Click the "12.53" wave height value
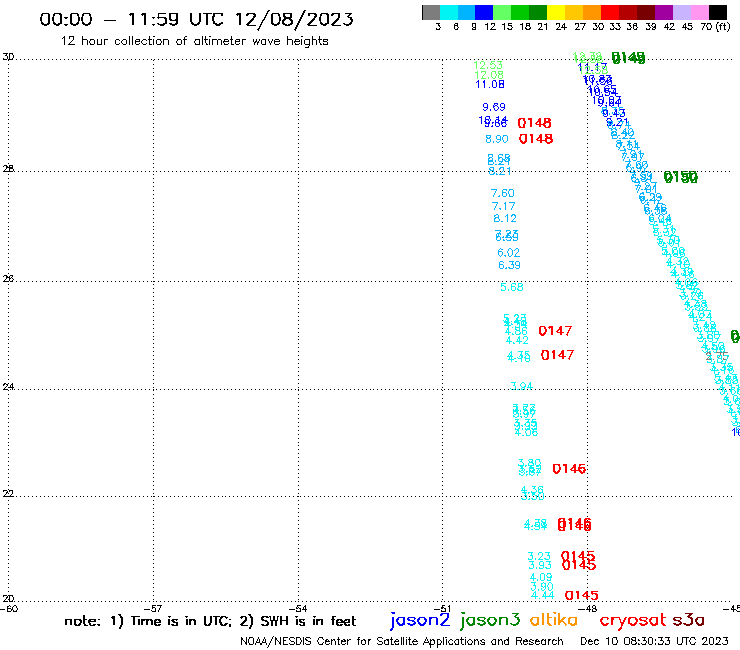740x650 pixels. (x=488, y=65)
